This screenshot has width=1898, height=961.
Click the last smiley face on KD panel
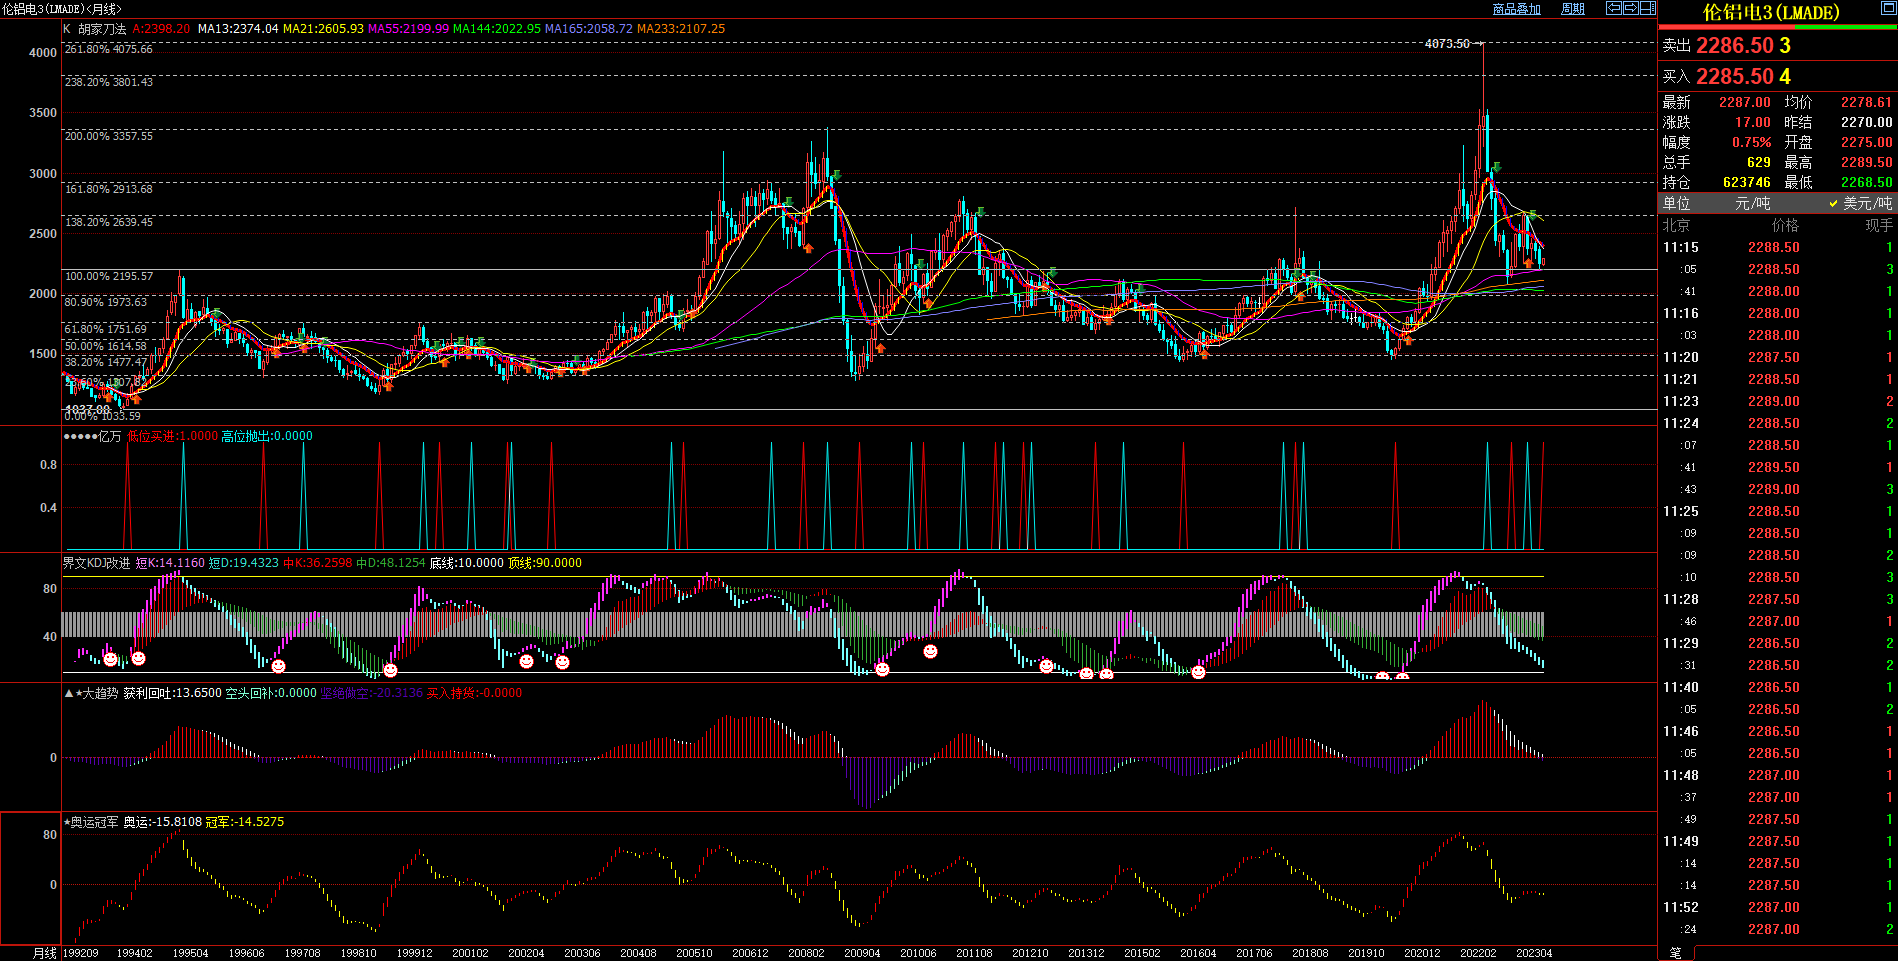[1402, 677]
